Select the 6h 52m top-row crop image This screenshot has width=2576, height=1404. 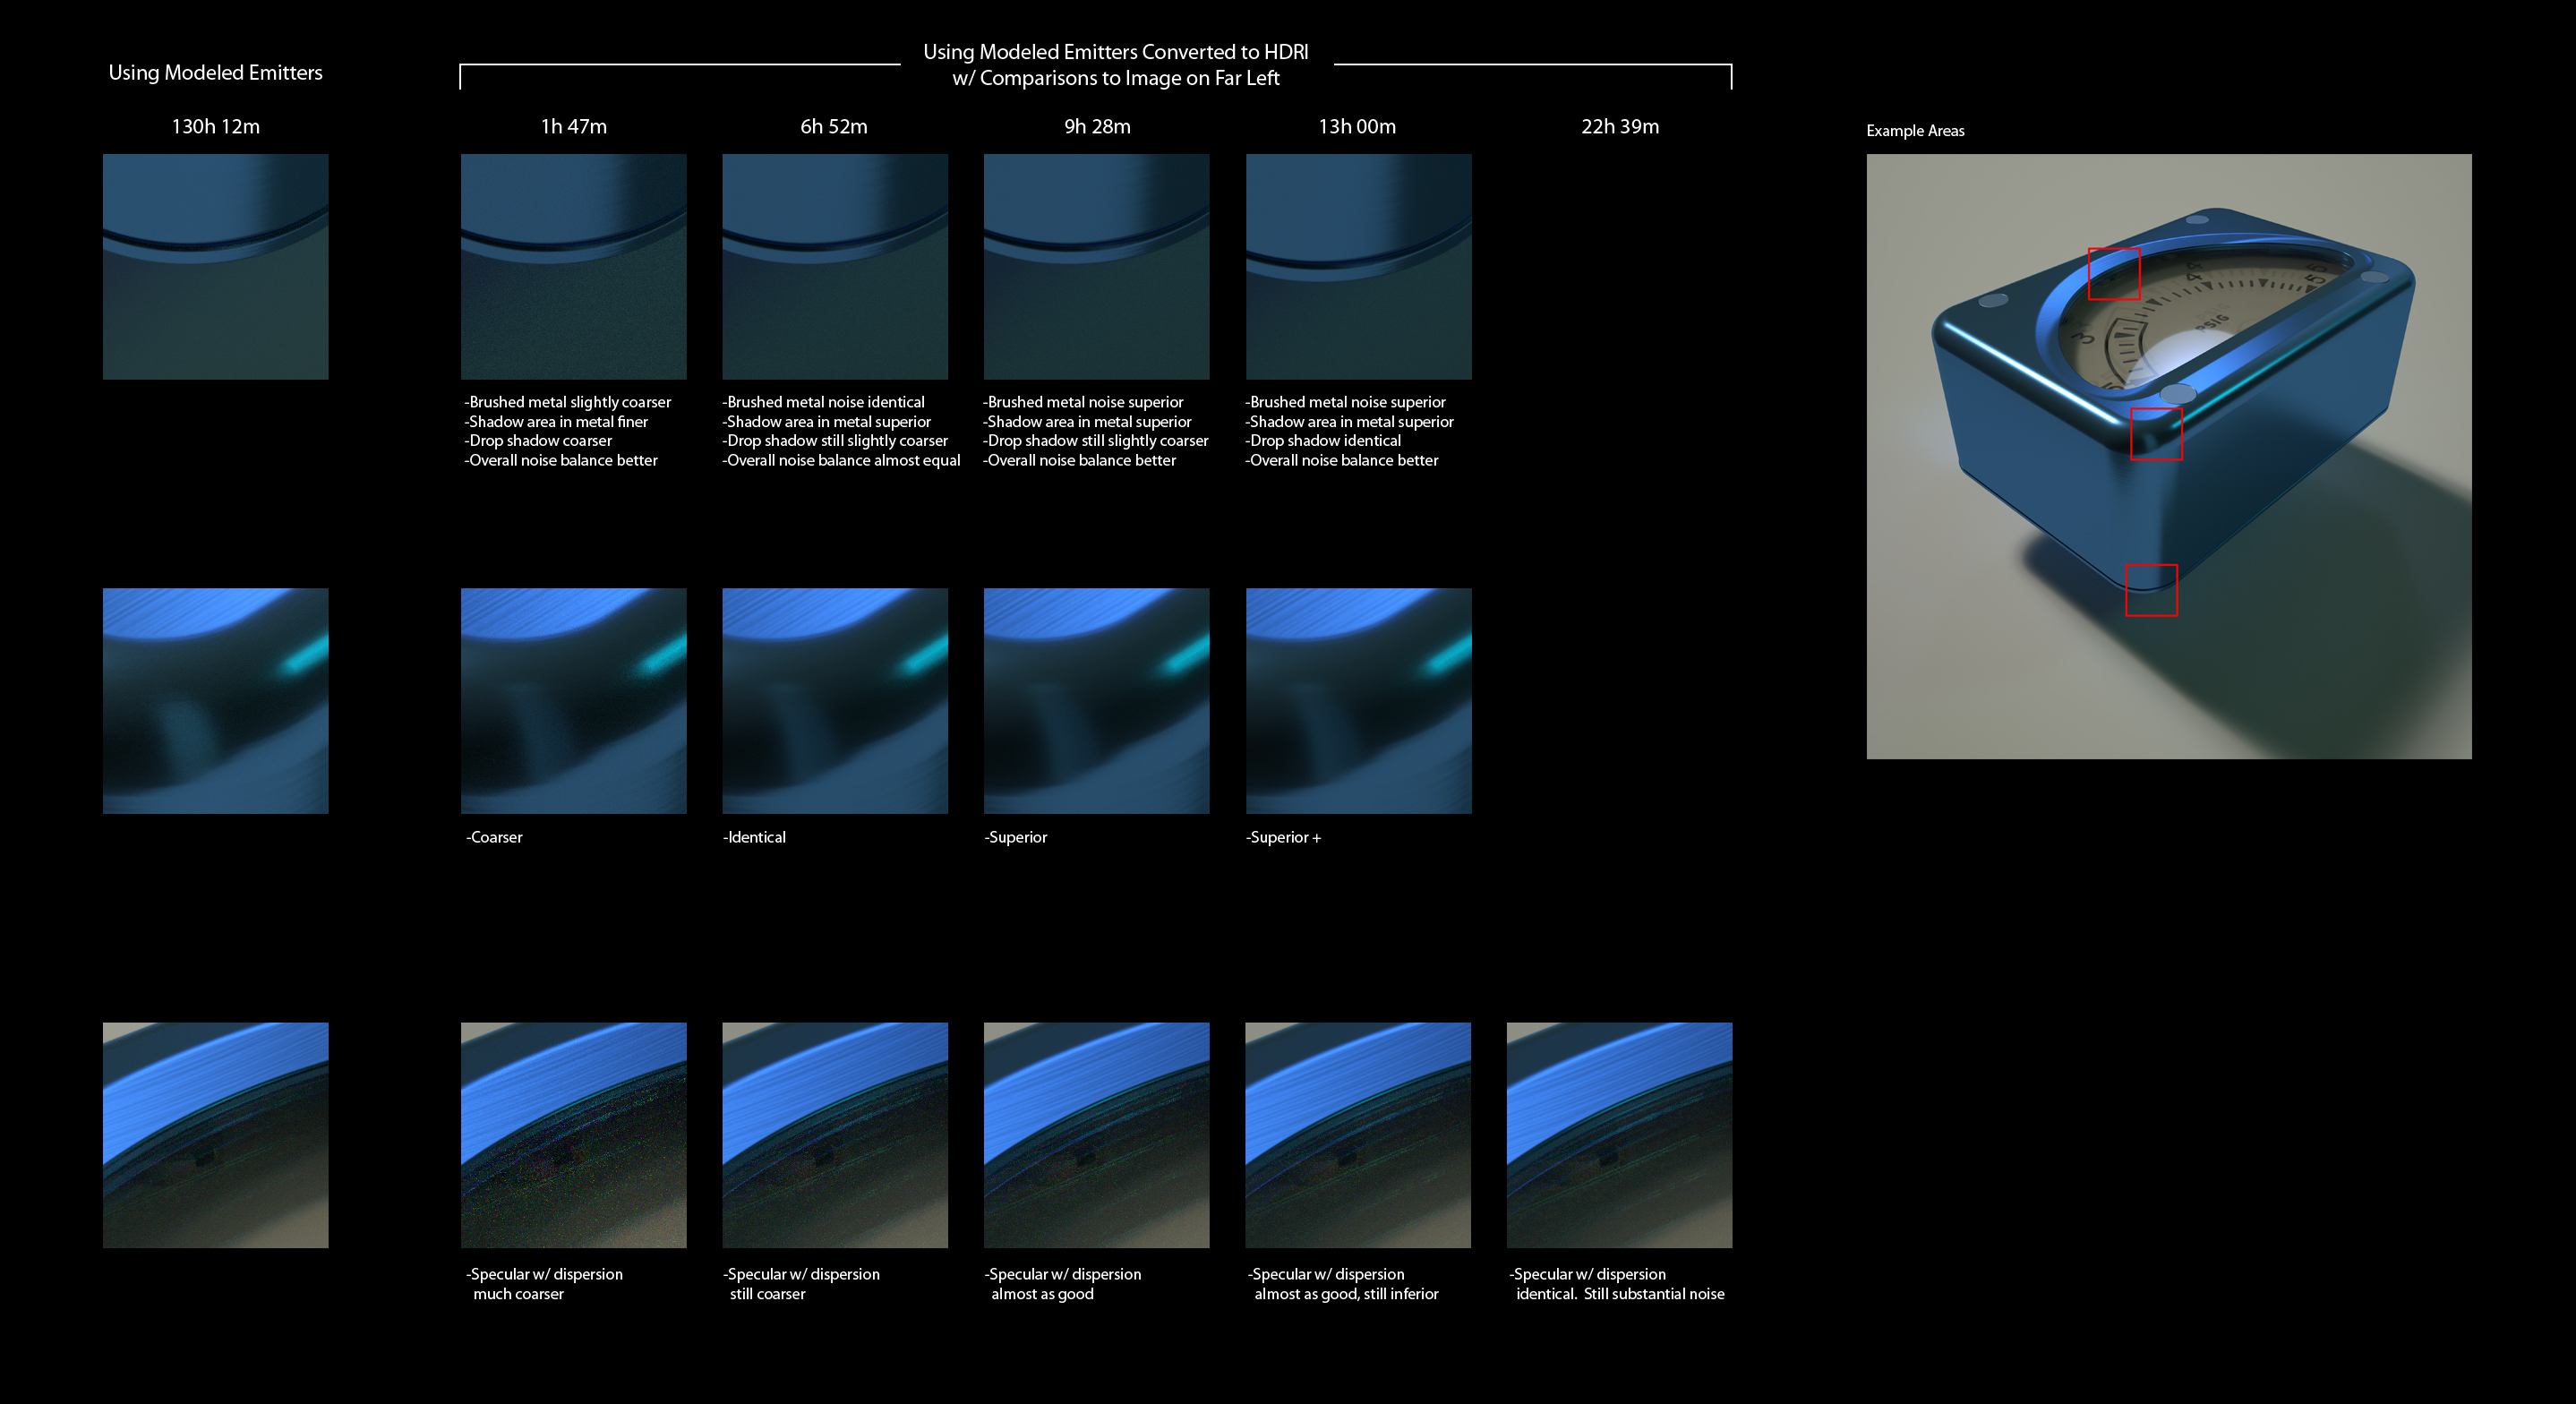coord(834,266)
